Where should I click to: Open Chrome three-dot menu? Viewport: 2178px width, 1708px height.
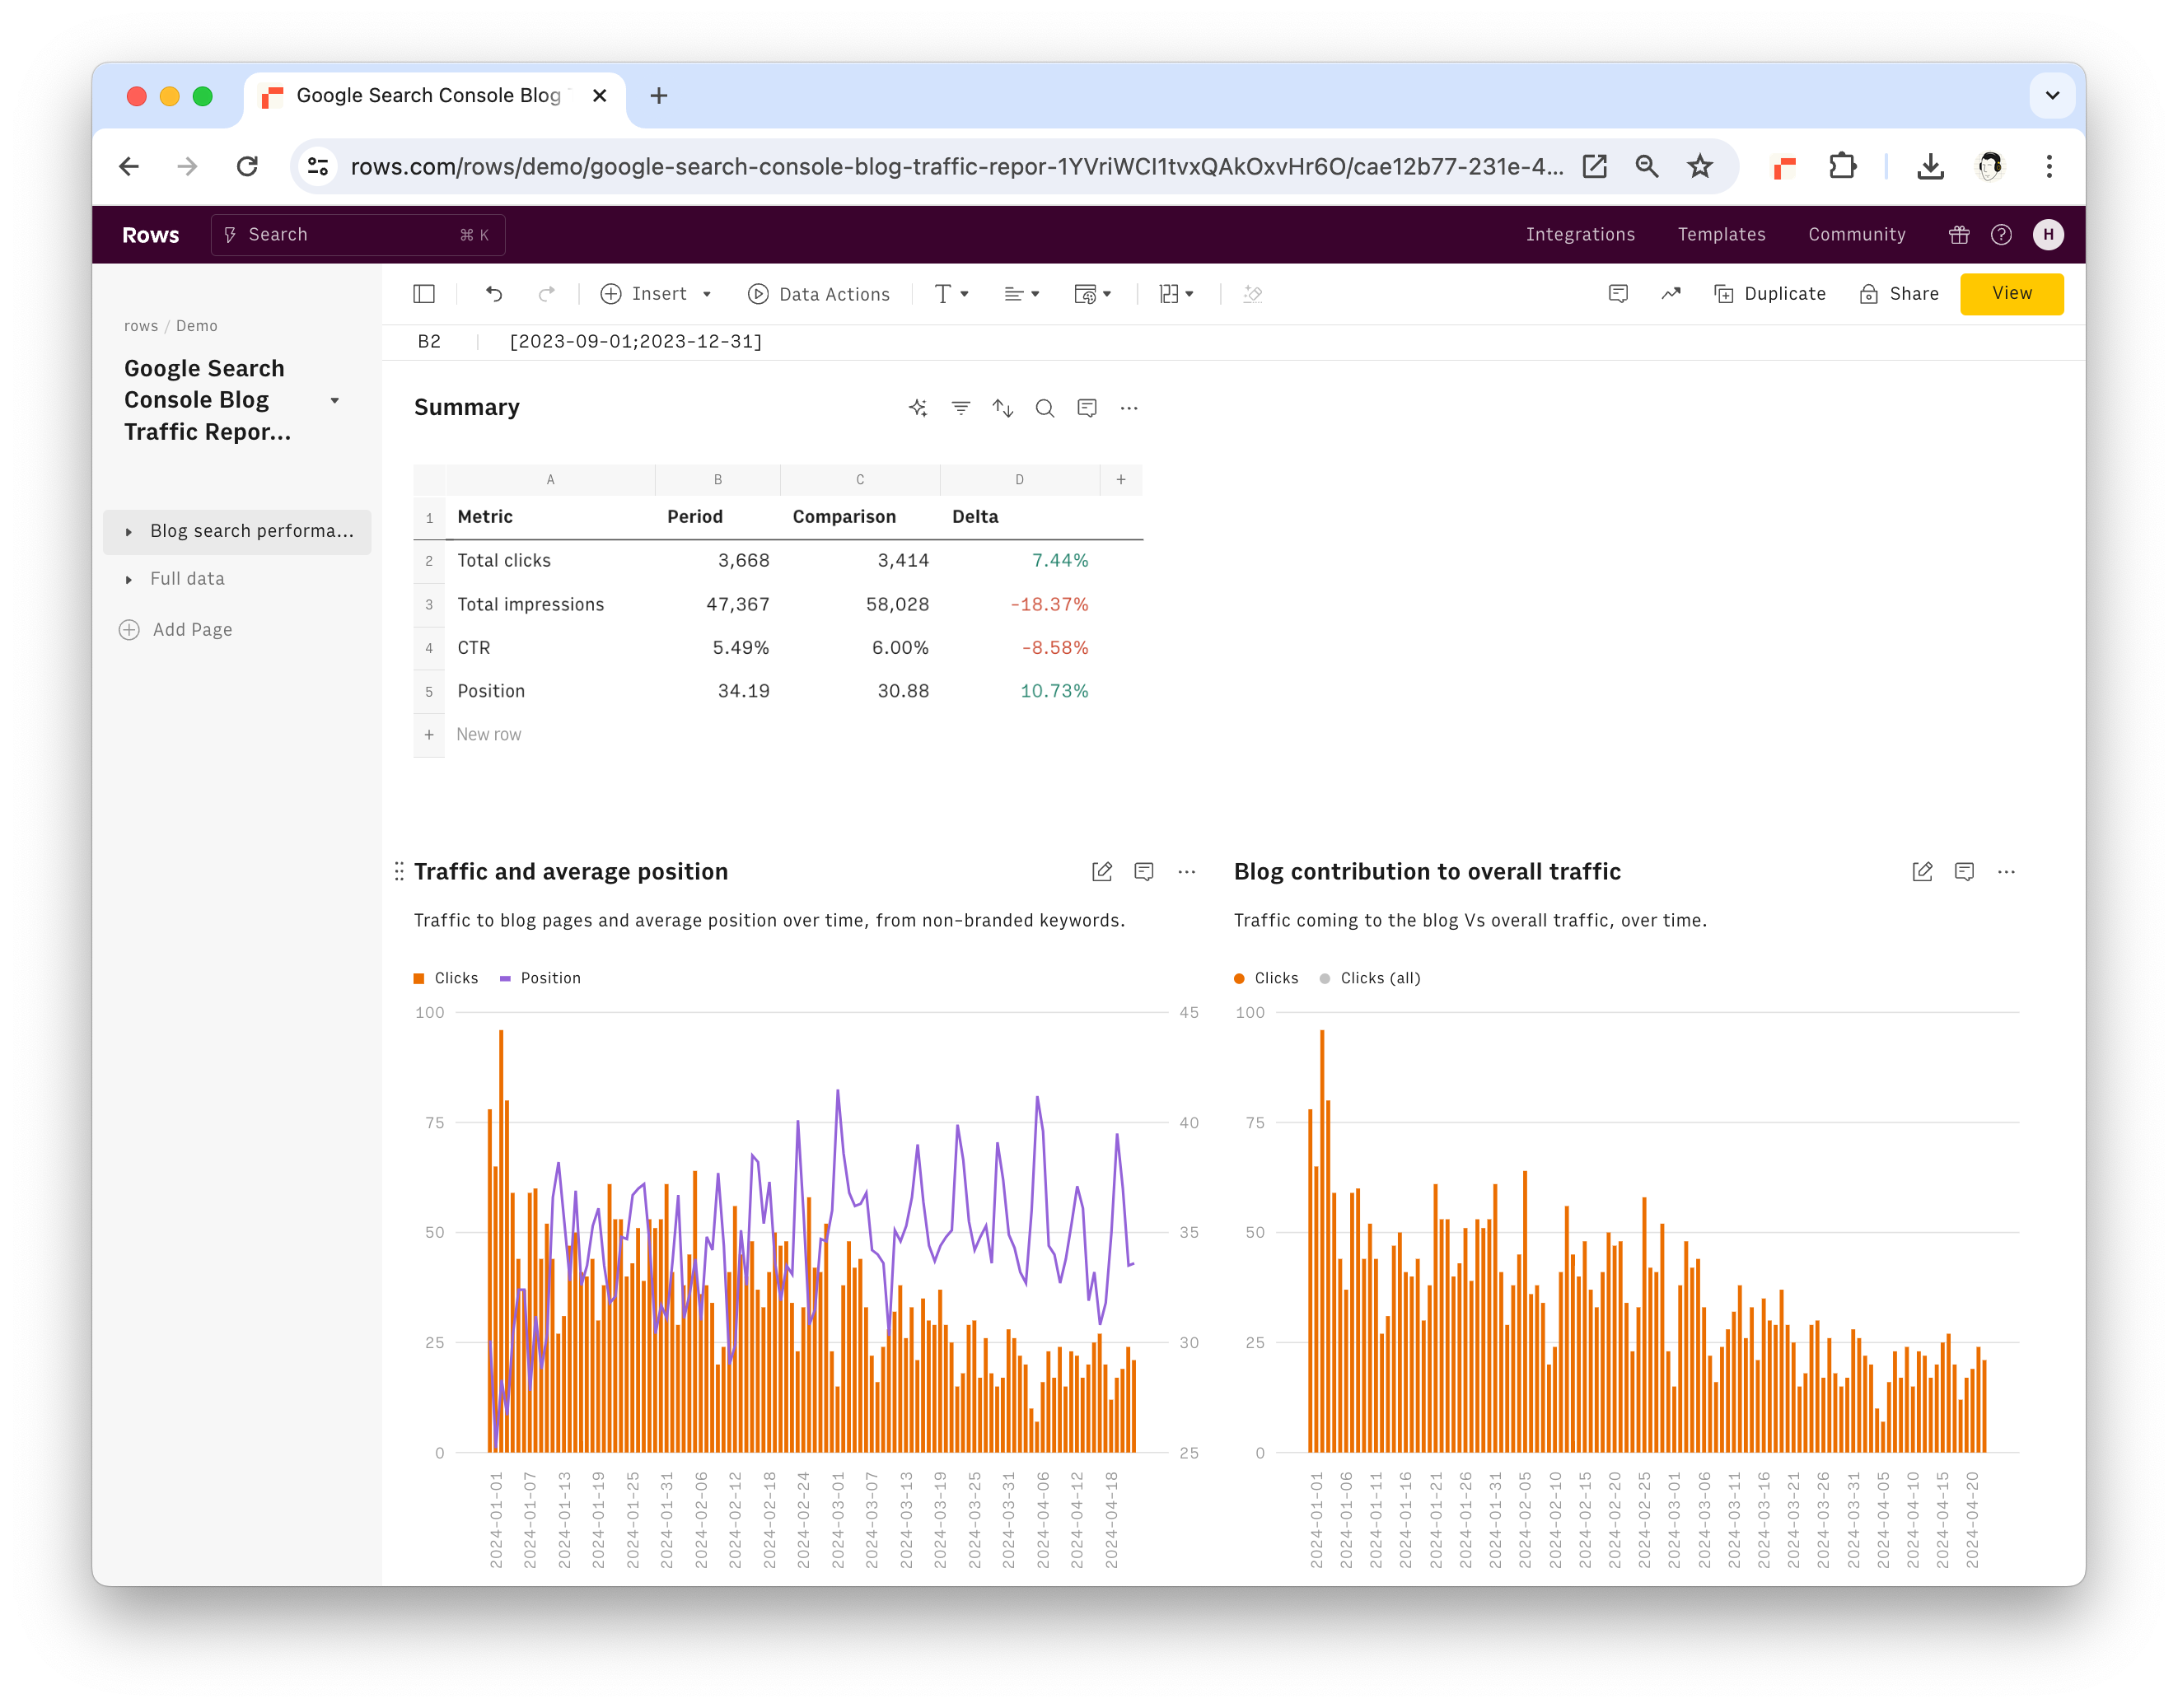click(2048, 166)
